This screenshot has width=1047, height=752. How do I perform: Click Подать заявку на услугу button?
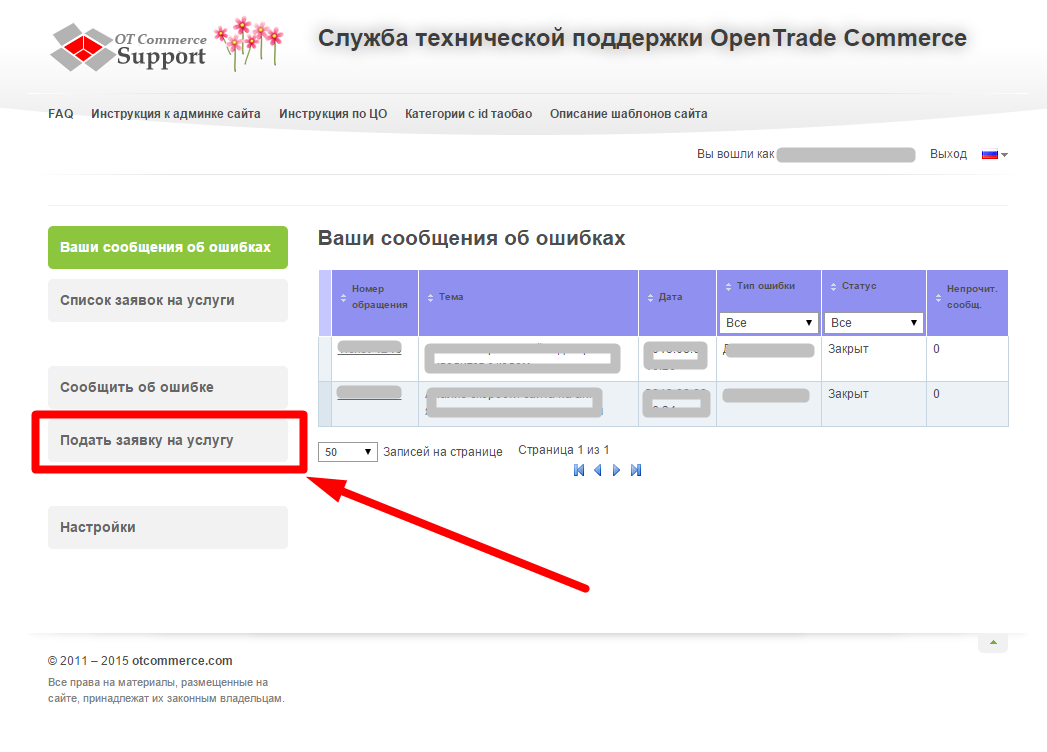pos(168,441)
